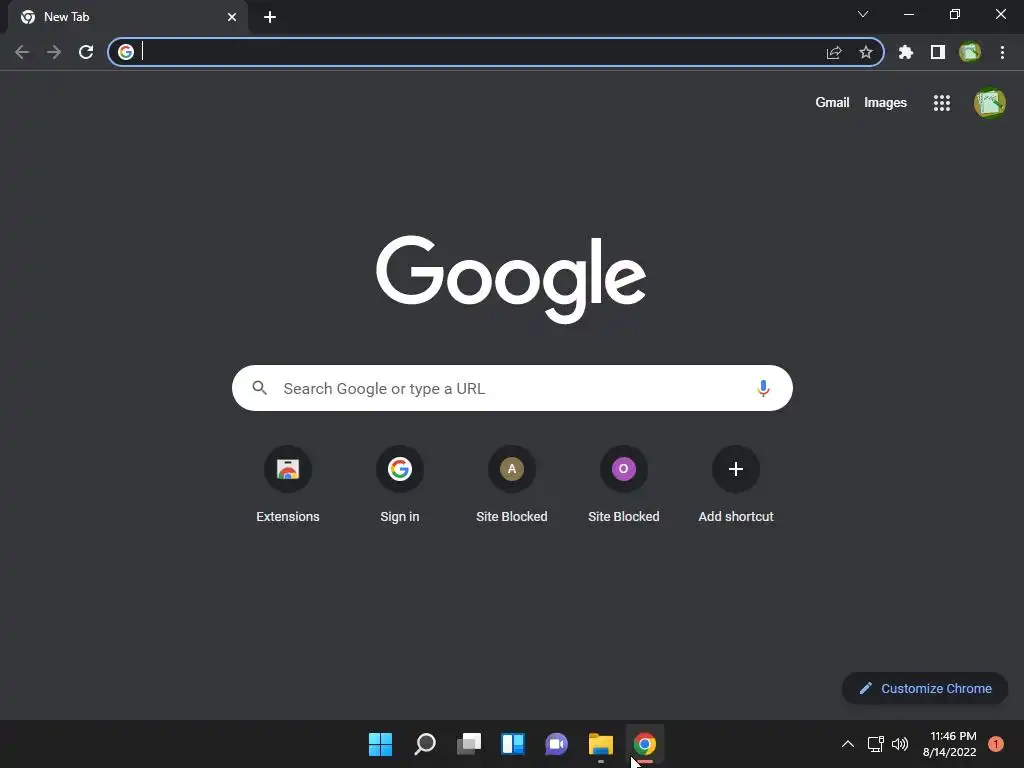Open the Images link

click(x=886, y=103)
